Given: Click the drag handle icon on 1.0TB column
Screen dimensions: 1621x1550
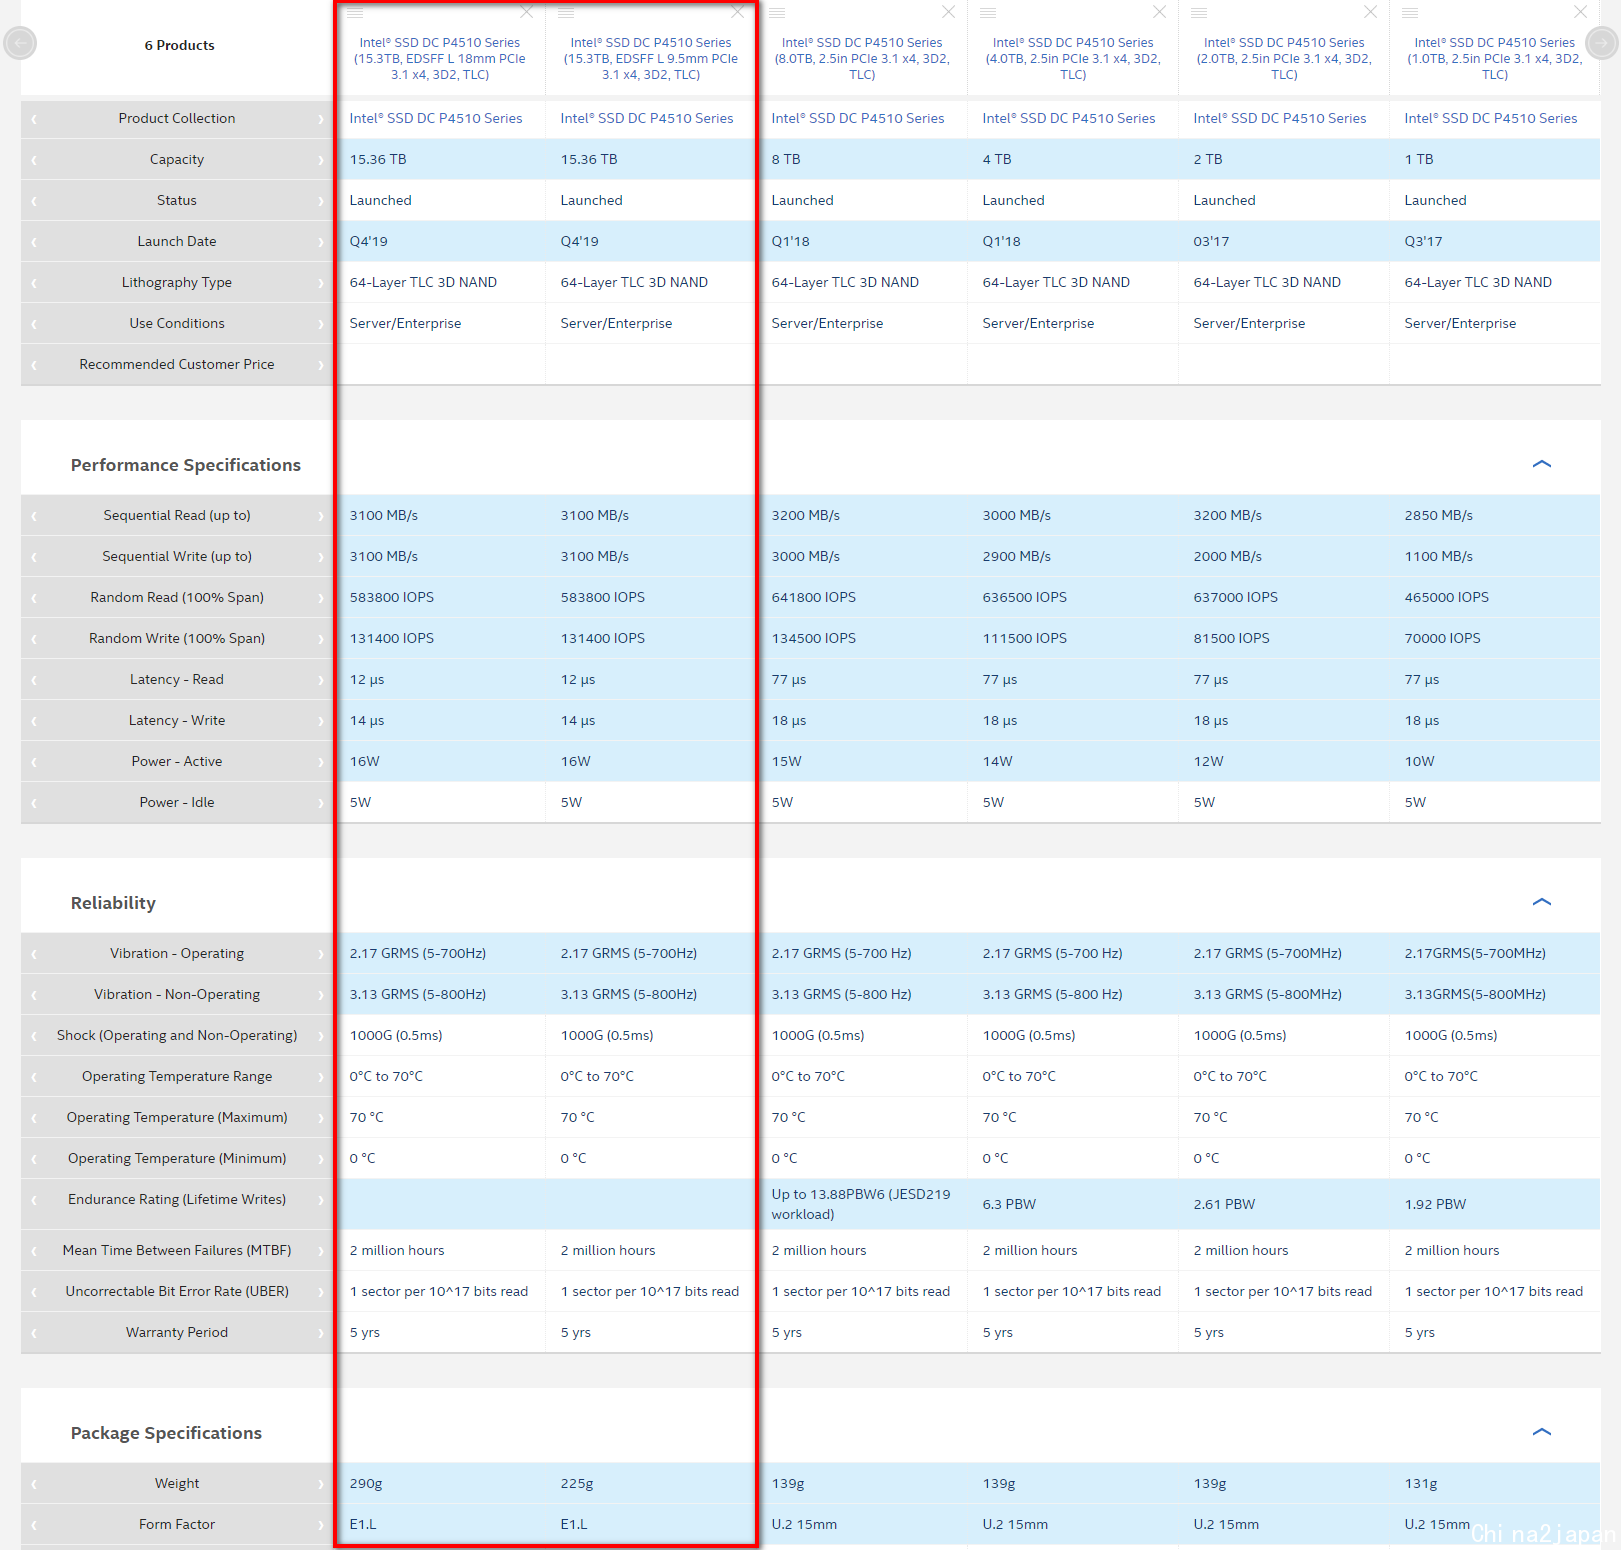Looking at the screenshot, I should (1410, 13).
